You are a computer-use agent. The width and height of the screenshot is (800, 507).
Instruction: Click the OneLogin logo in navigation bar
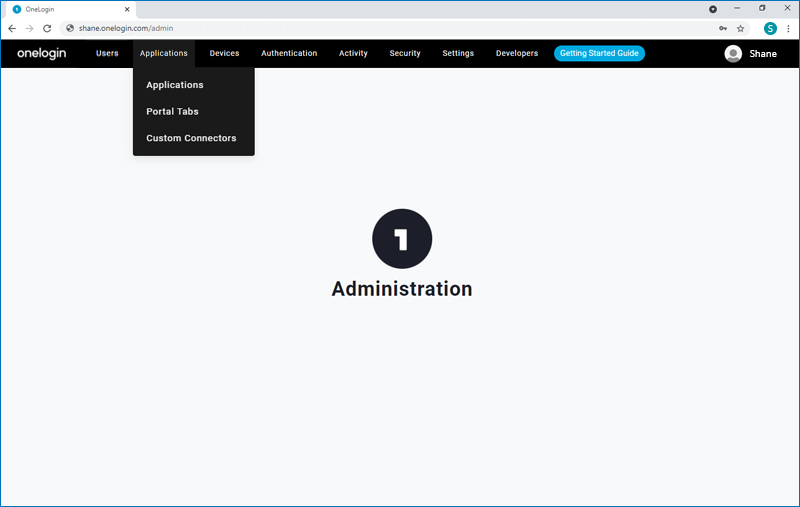(41, 53)
